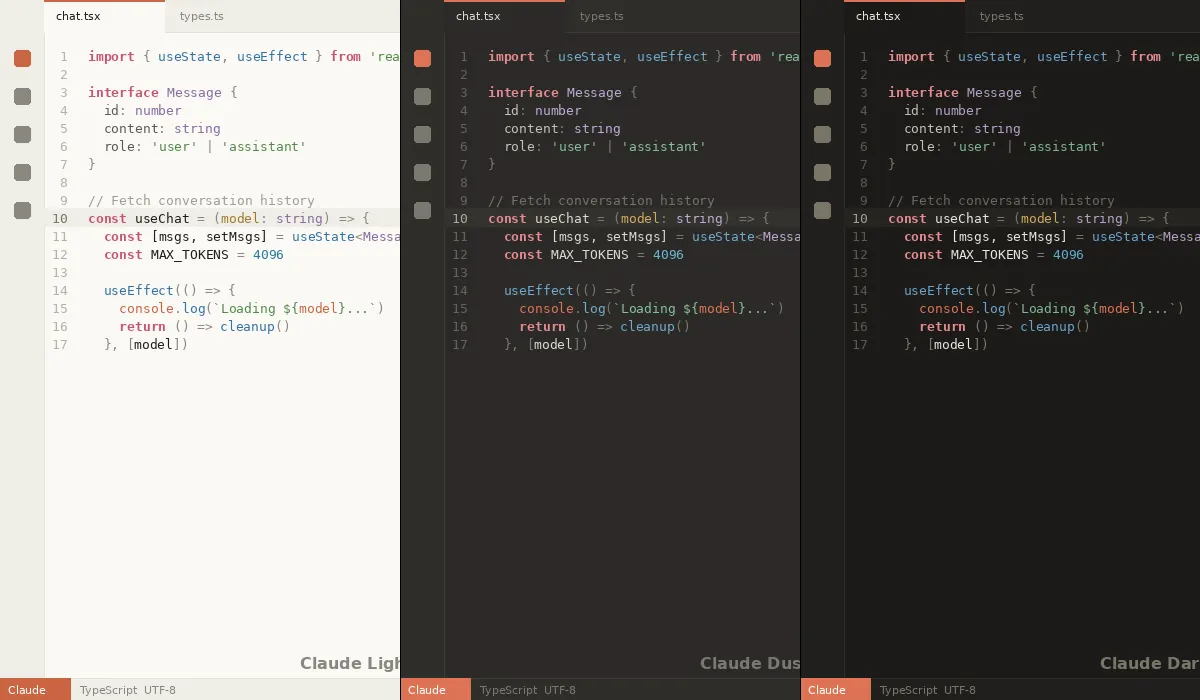Click second sidebar square icon in Dark theme panel
Image resolution: width=1200 pixels, height=700 pixels.
(822, 97)
